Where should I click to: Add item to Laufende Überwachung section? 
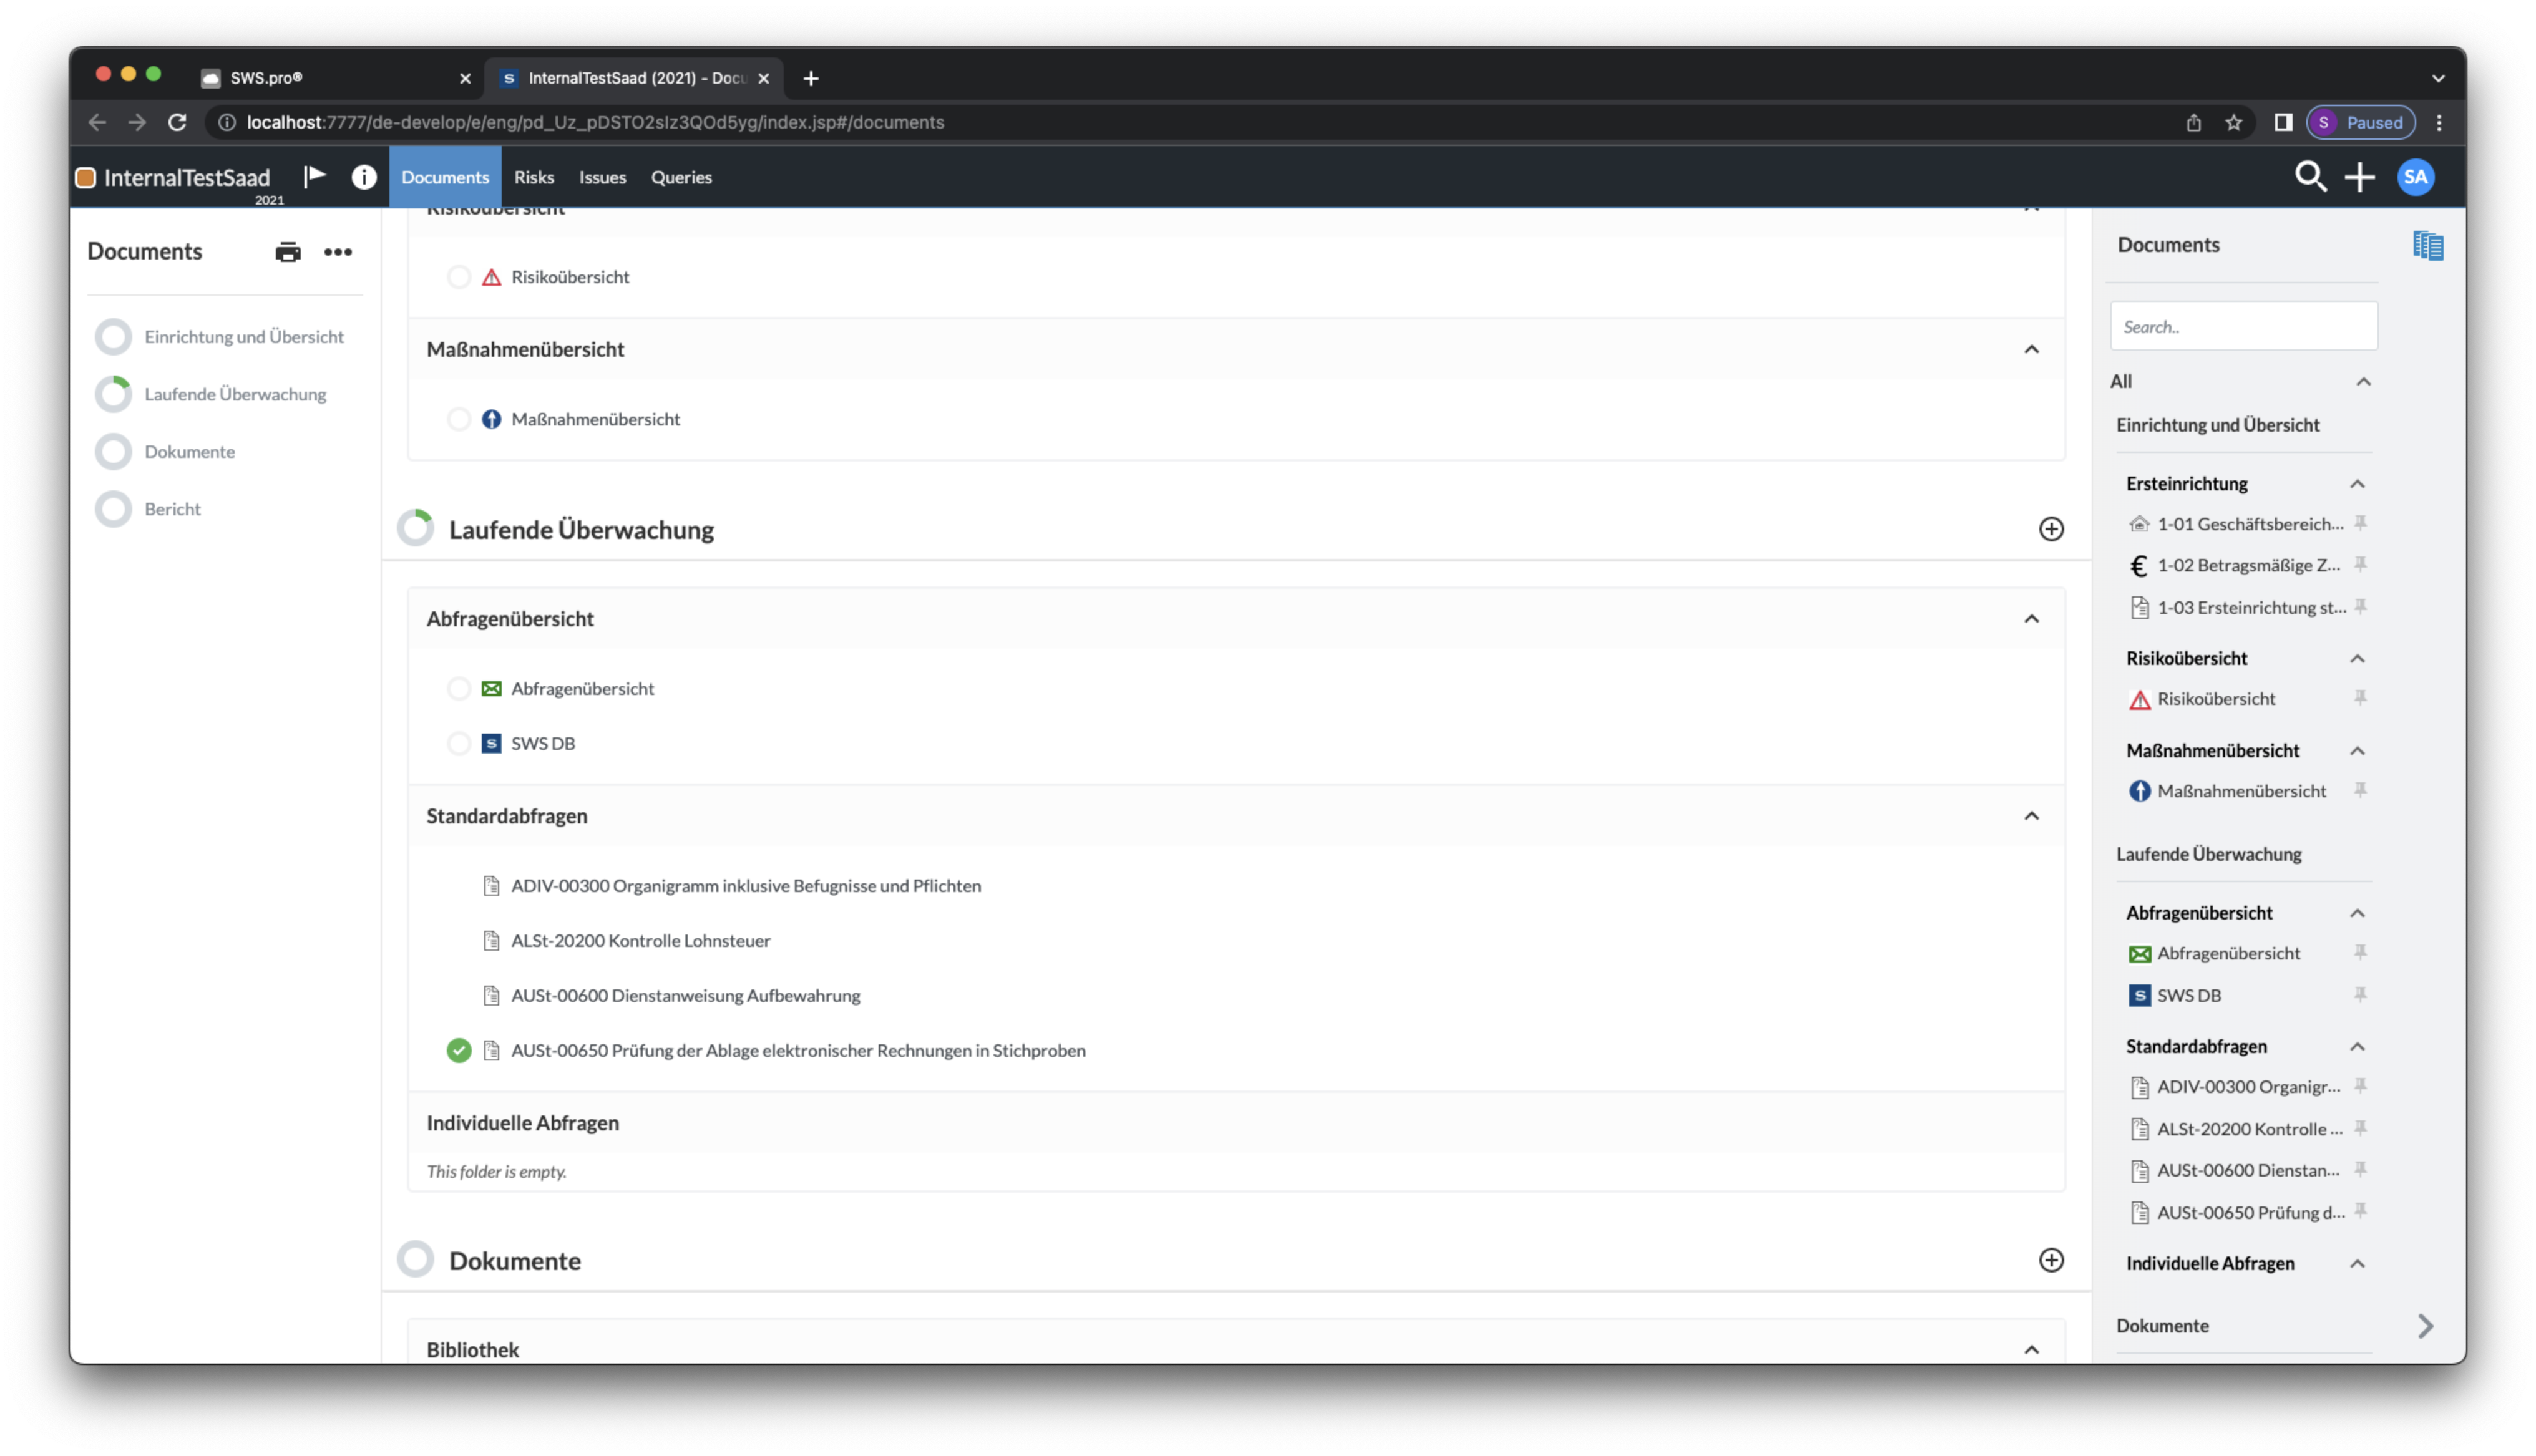2051,529
